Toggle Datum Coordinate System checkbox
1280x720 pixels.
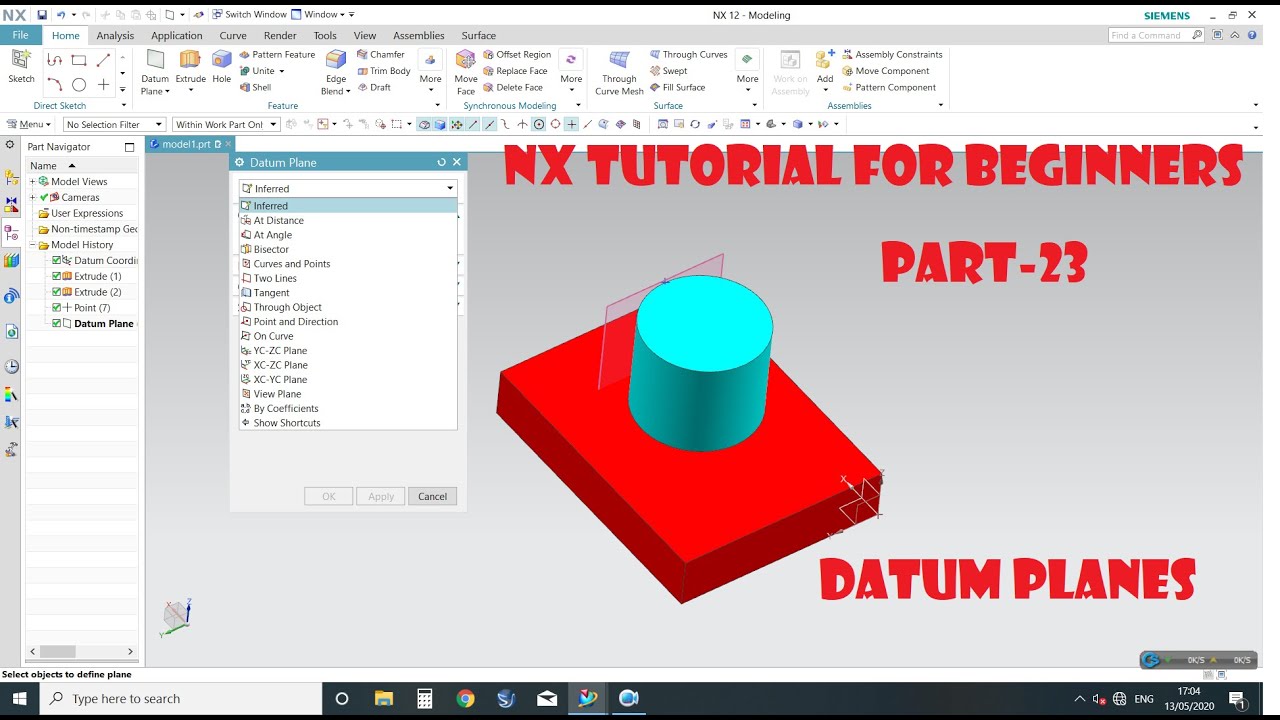click(57, 260)
